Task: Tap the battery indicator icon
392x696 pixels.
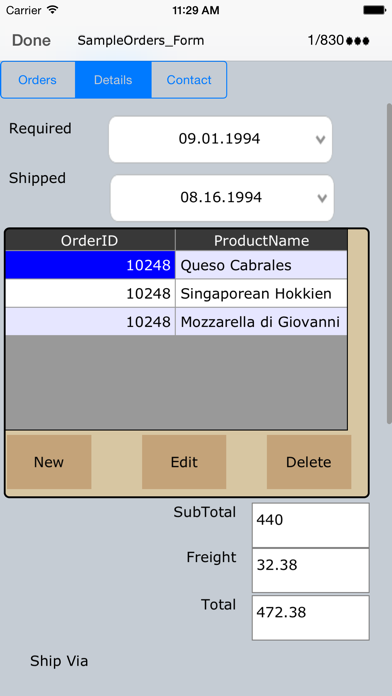Action: tap(374, 10)
